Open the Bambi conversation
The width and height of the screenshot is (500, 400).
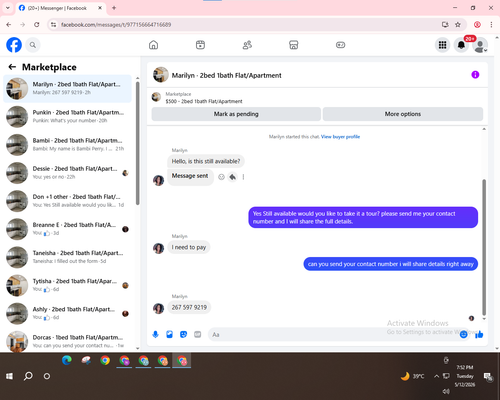coord(67,145)
